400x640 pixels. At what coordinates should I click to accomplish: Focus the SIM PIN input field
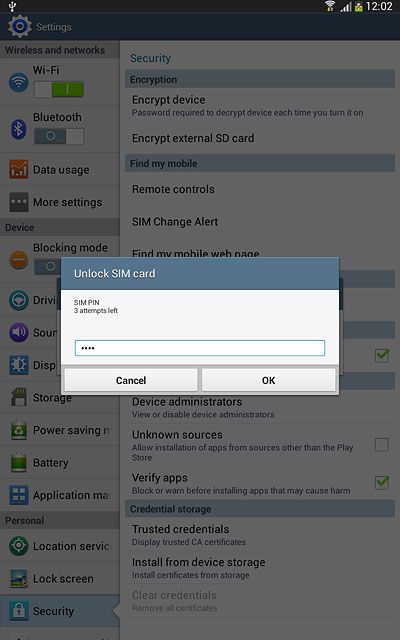200,348
